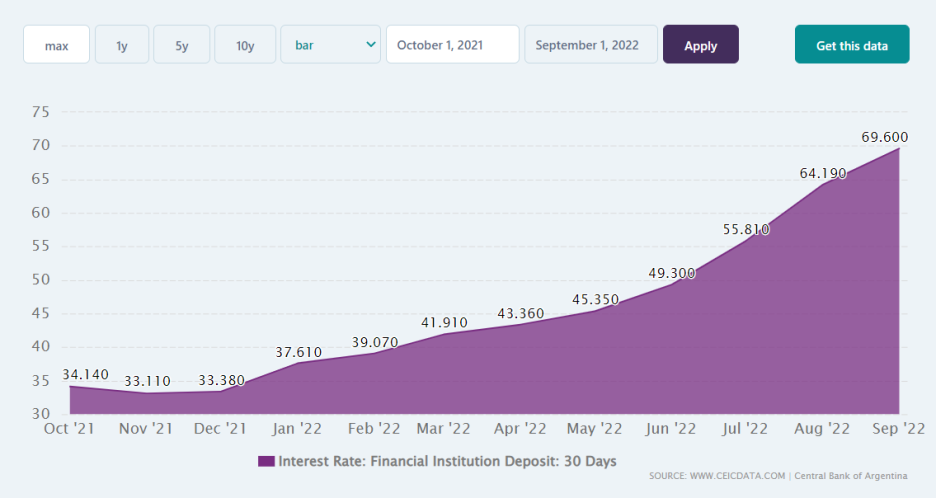The height and width of the screenshot is (498, 936).
Task: Click the Jan '22 axis label
Action: [297, 428]
